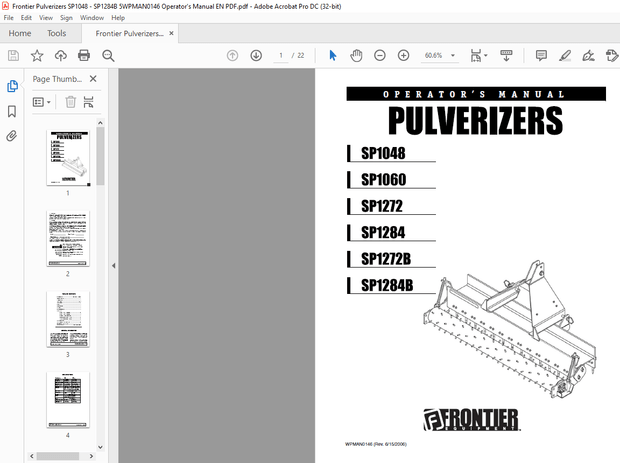Switch to the Tools tab
The width and height of the screenshot is (620, 463).
57,33
